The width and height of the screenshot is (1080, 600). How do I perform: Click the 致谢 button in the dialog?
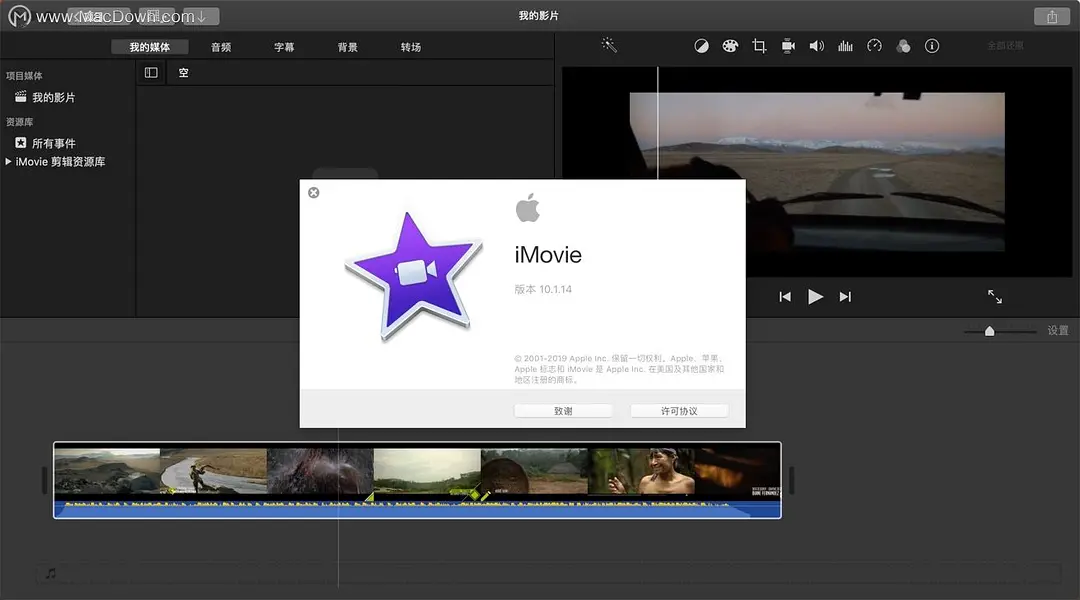(563, 411)
